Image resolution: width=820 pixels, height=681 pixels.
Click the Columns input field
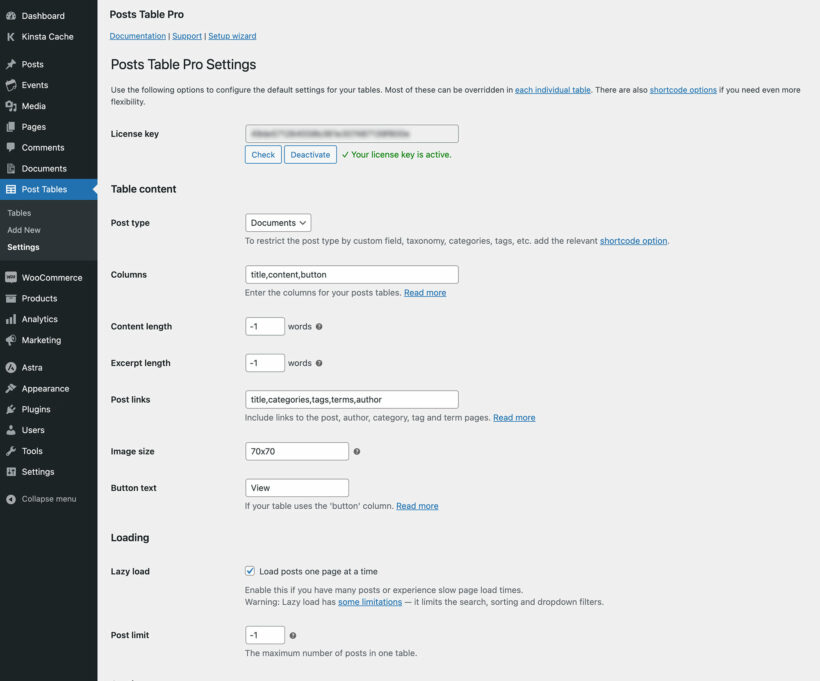(350, 274)
